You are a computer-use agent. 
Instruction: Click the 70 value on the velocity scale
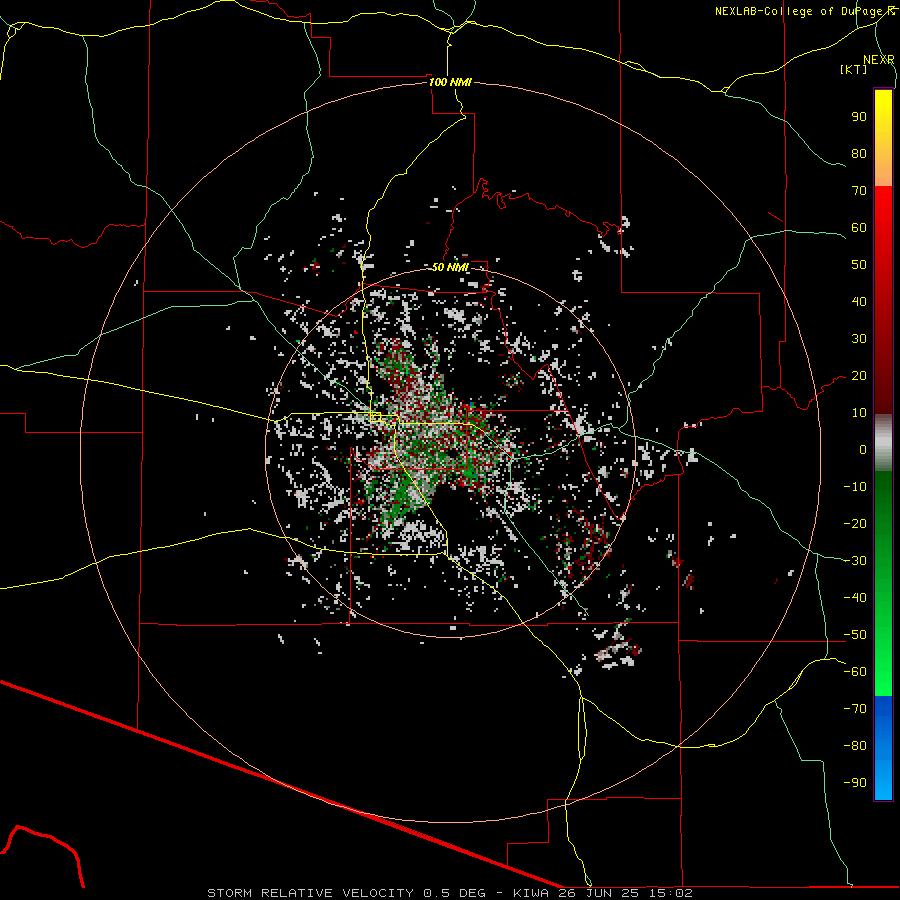[859, 191]
